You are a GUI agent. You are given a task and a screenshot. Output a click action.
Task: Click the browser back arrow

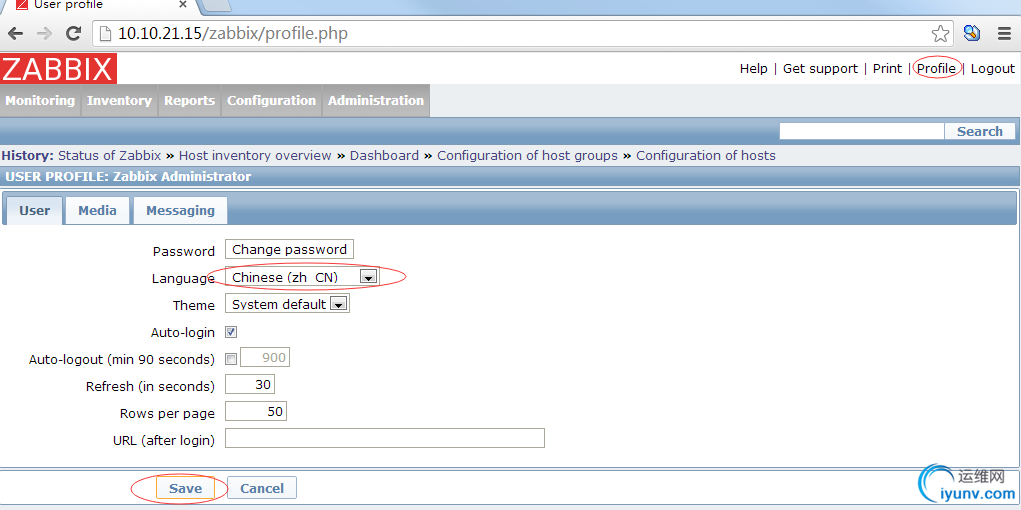click(15, 34)
